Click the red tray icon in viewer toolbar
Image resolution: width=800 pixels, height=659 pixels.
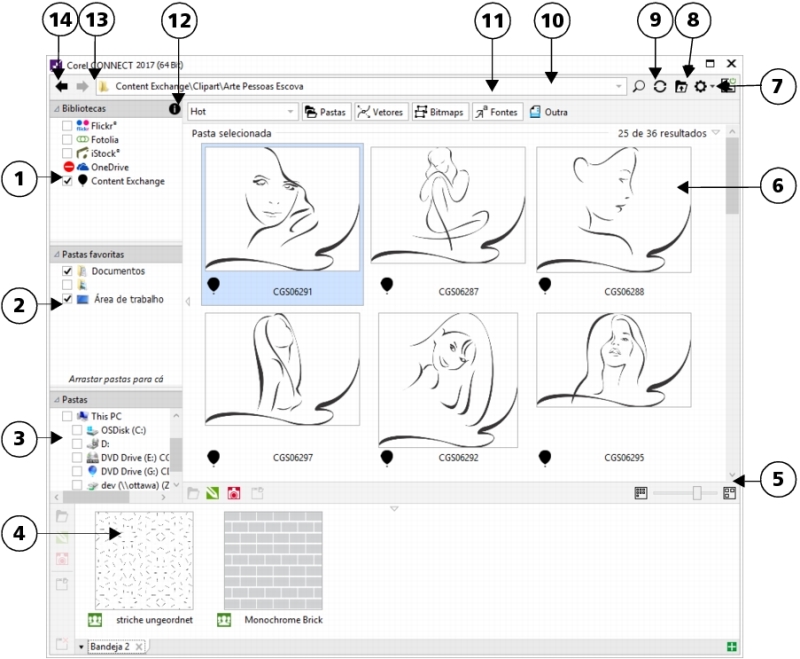[x=234, y=493]
